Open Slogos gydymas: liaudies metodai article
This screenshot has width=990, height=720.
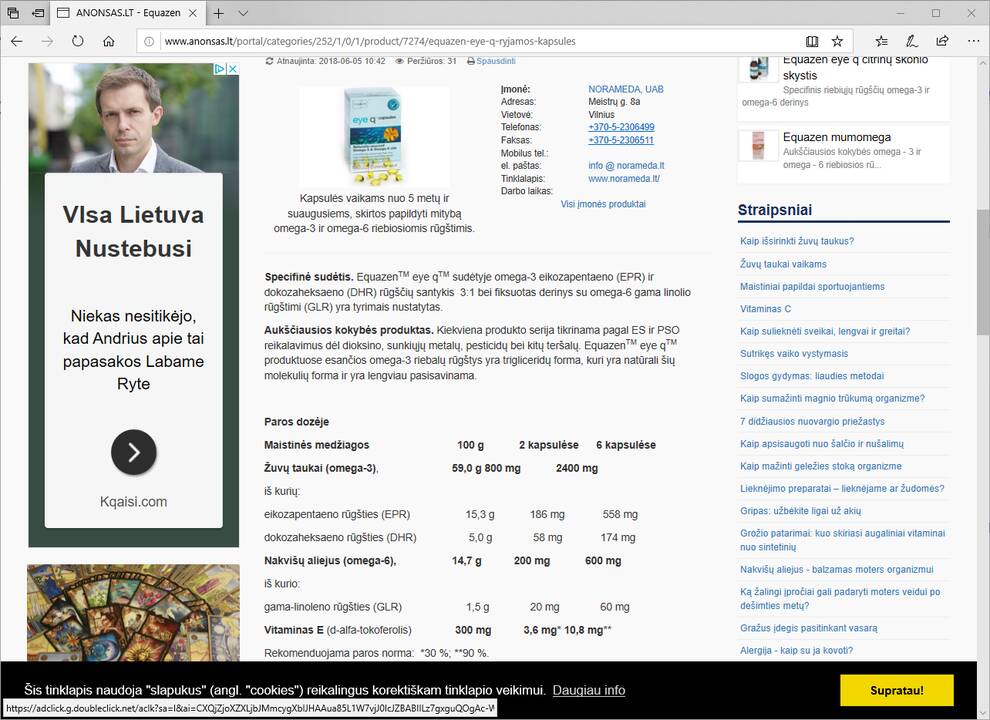coord(812,376)
